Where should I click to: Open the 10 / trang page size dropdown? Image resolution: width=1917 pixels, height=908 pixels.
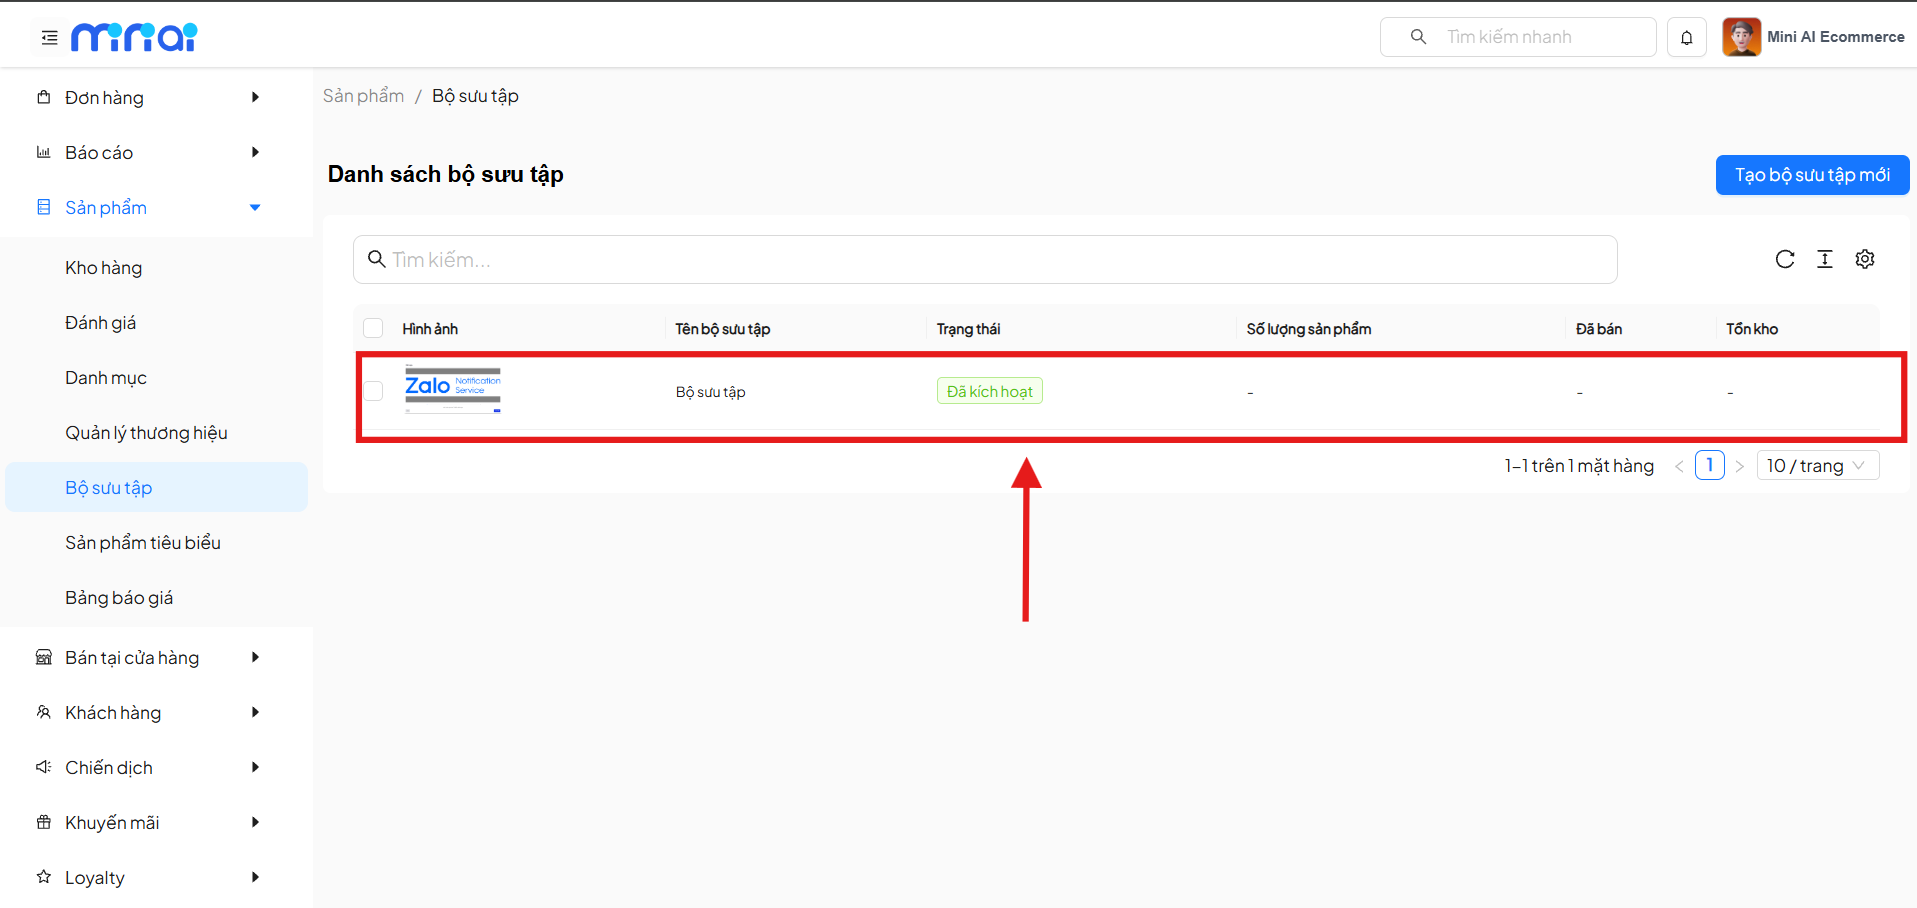click(1817, 466)
